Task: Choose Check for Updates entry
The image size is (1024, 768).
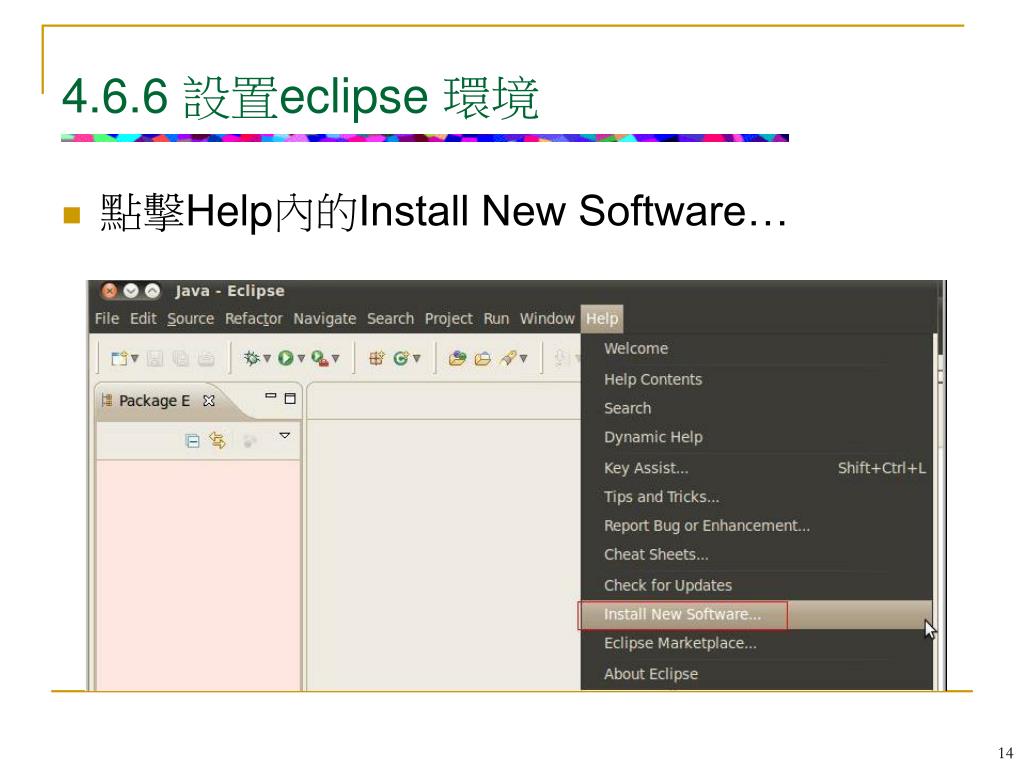Action: tap(756, 585)
